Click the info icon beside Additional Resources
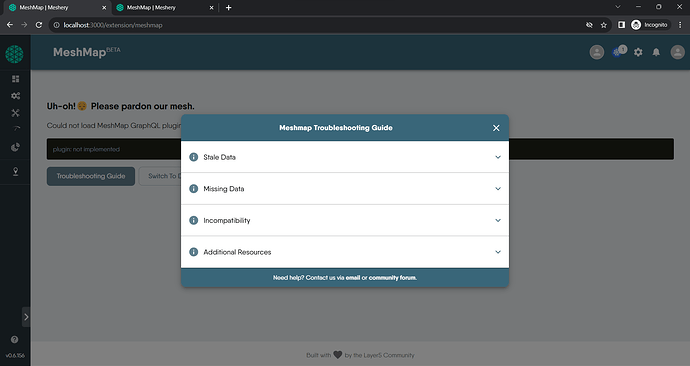The height and width of the screenshot is (366, 690). click(194, 252)
